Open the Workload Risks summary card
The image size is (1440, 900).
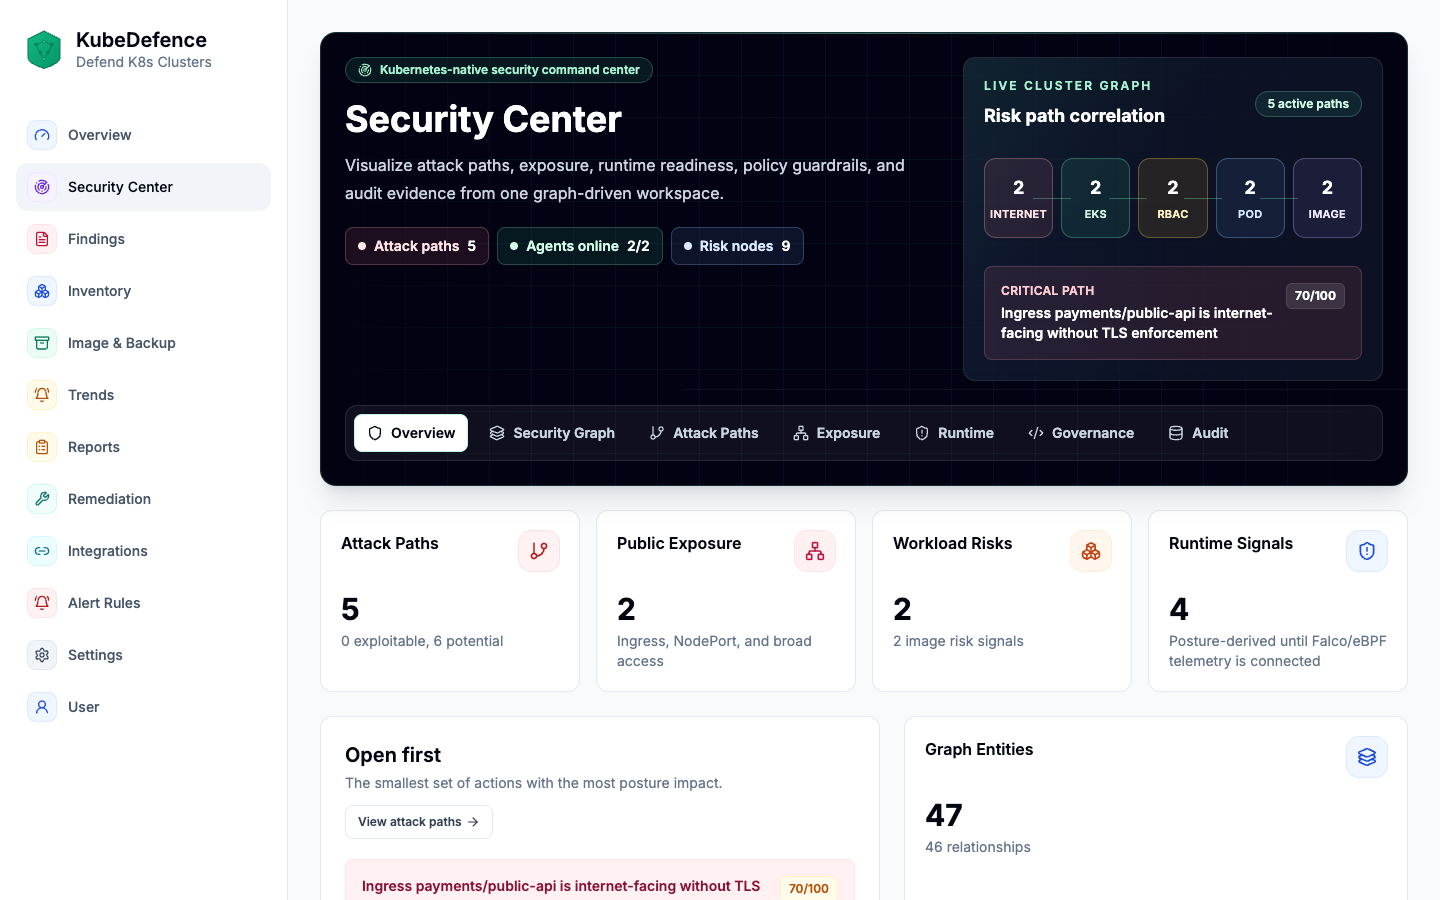1002,601
